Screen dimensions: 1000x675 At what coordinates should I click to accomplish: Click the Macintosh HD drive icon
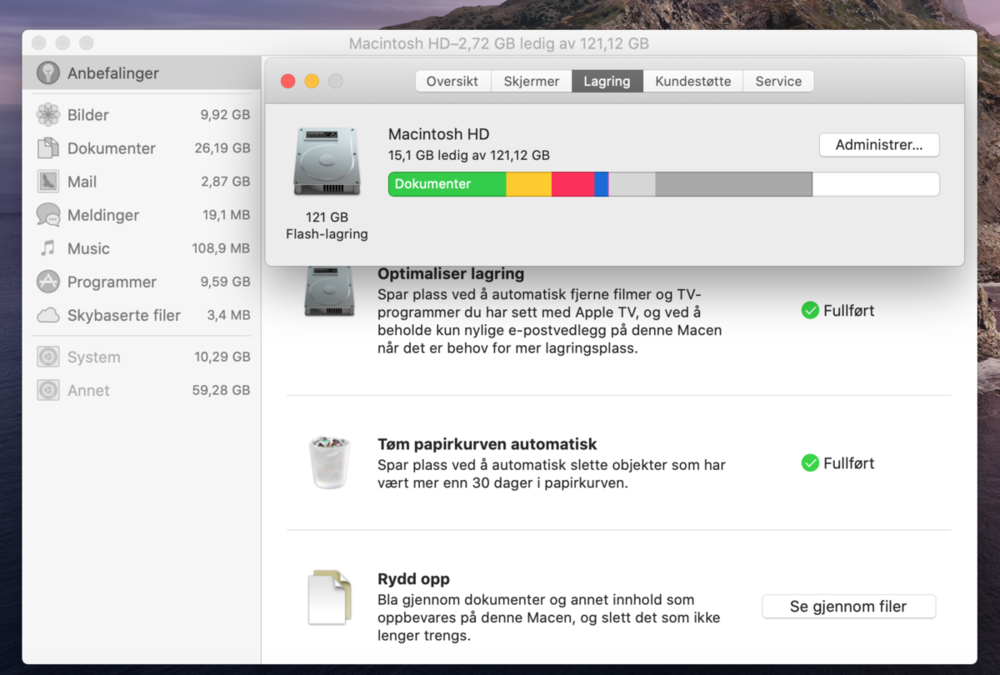click(327, 161)
